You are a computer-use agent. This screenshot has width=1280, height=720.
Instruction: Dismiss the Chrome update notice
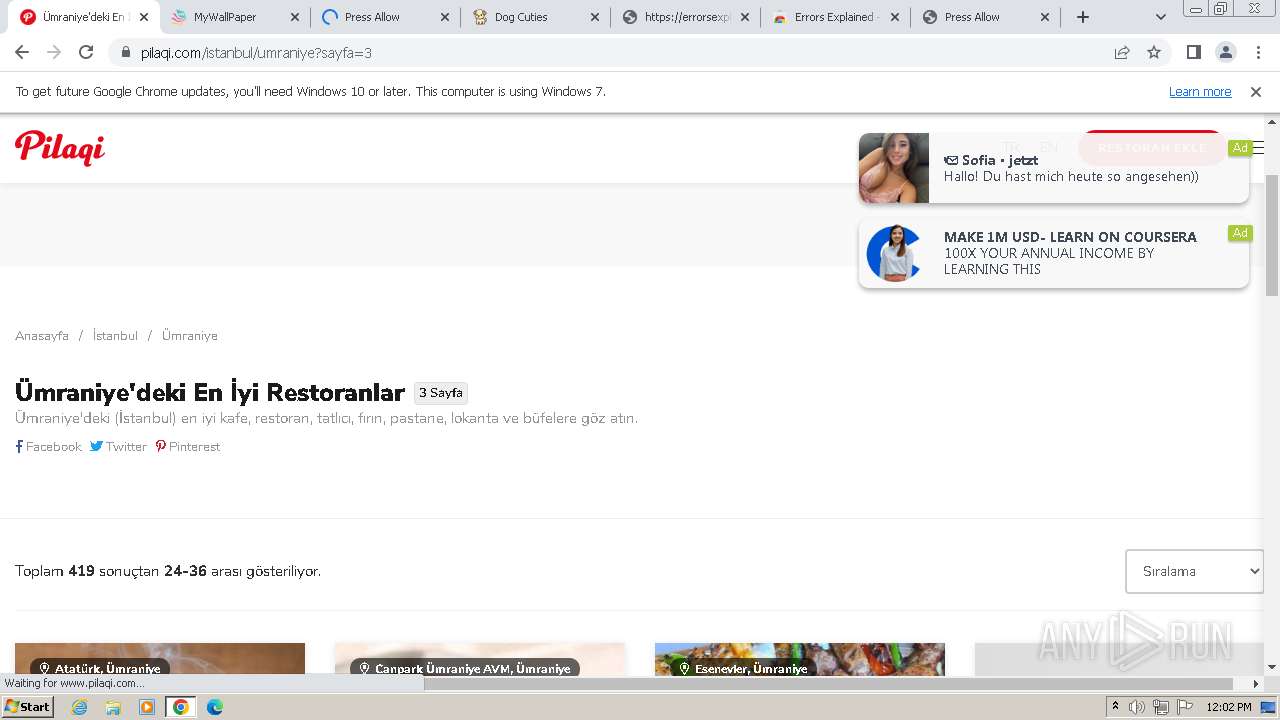[x=1256, y=91]
